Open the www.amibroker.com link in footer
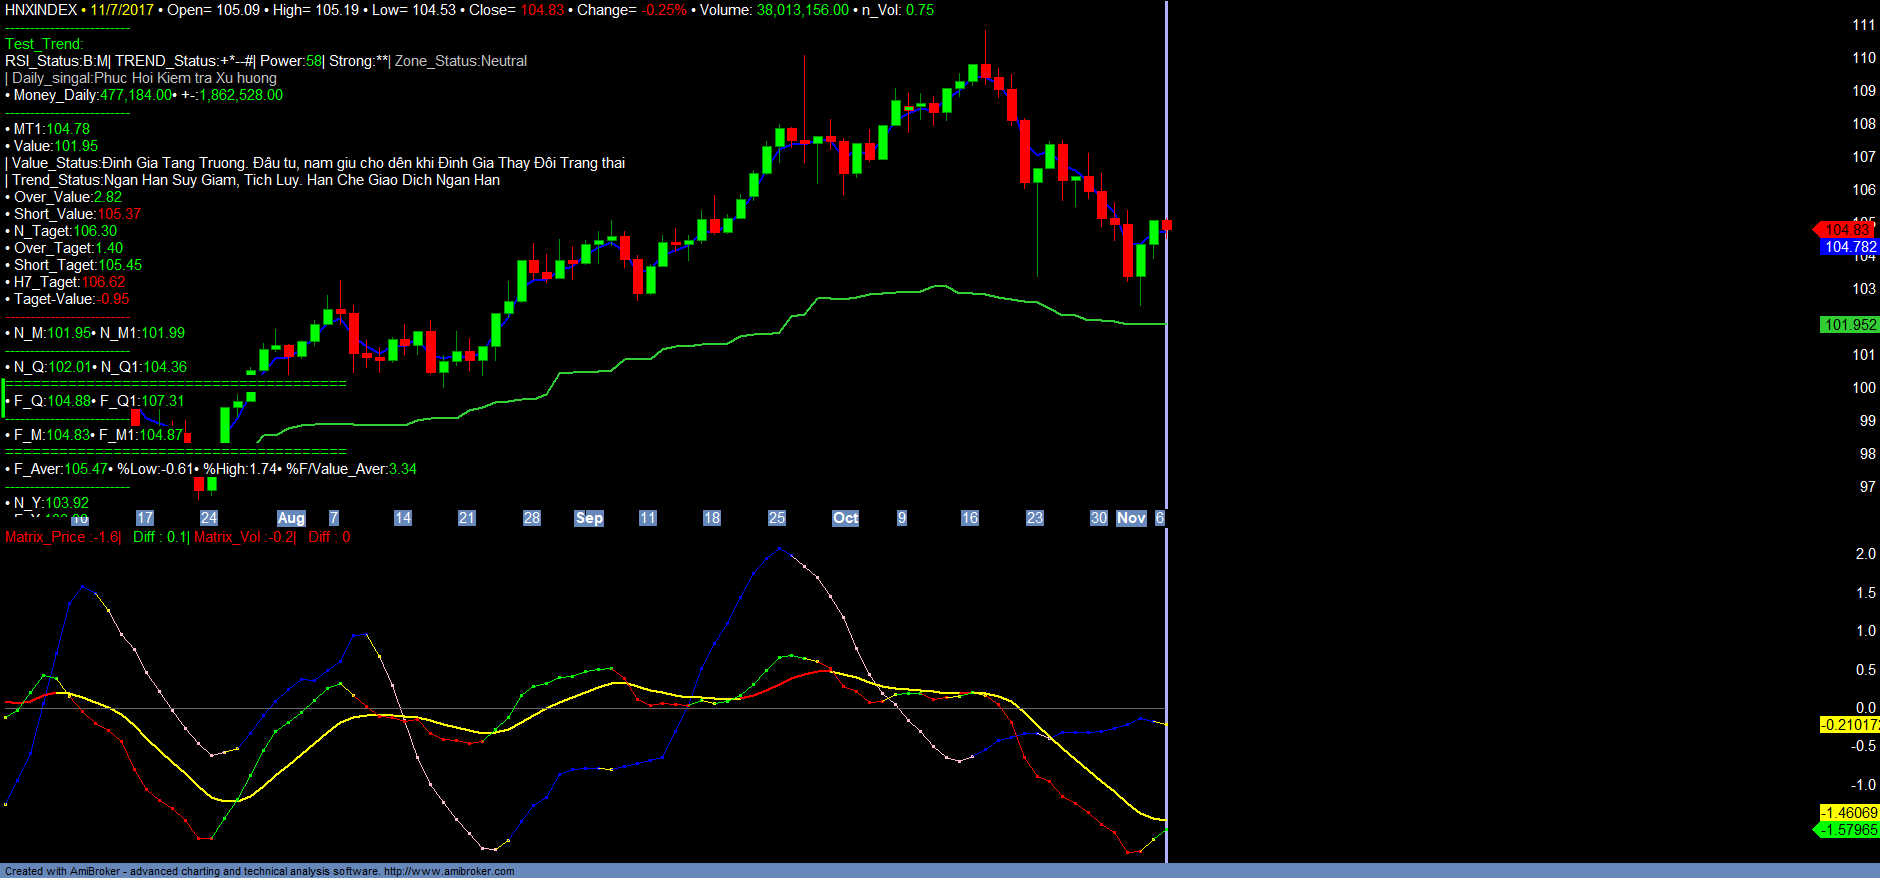The width and height of the screenshot is (1880, 878). [449, 871]
